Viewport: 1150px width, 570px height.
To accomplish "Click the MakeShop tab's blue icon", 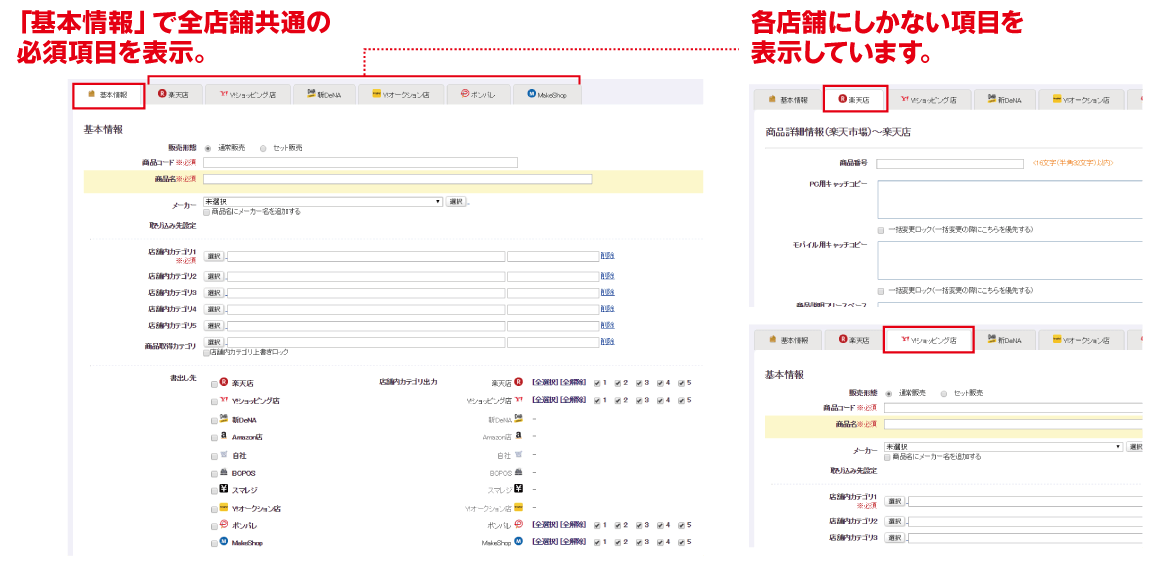I will click(x=532, y=94).
